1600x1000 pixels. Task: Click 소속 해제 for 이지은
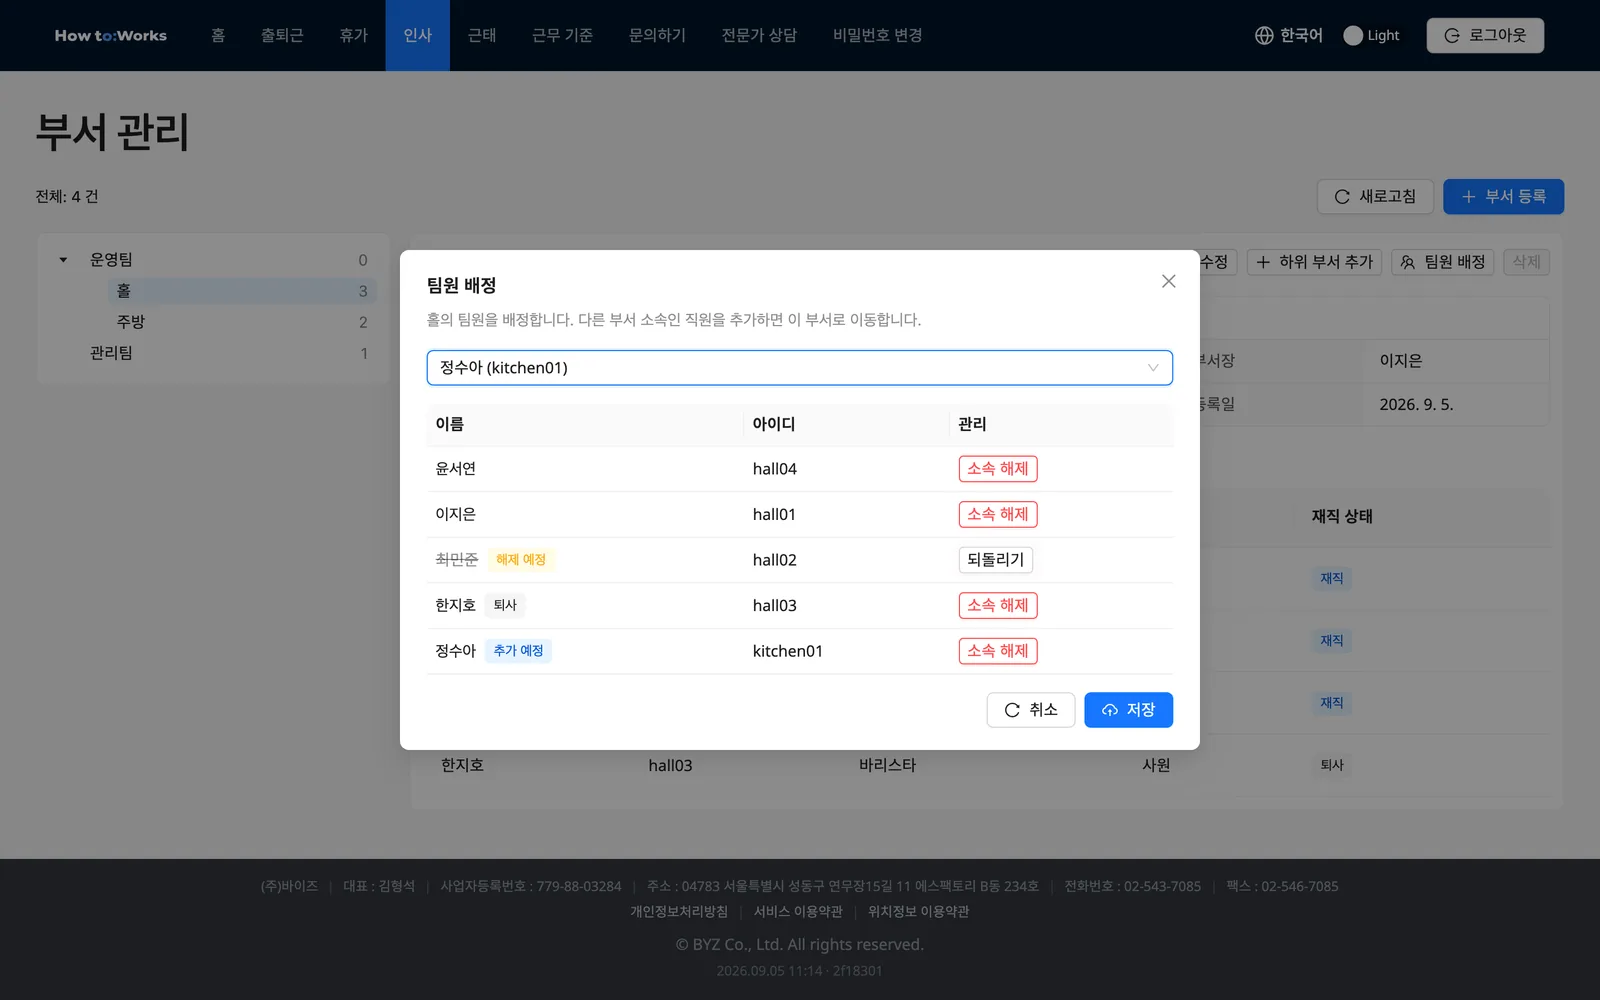998,514
